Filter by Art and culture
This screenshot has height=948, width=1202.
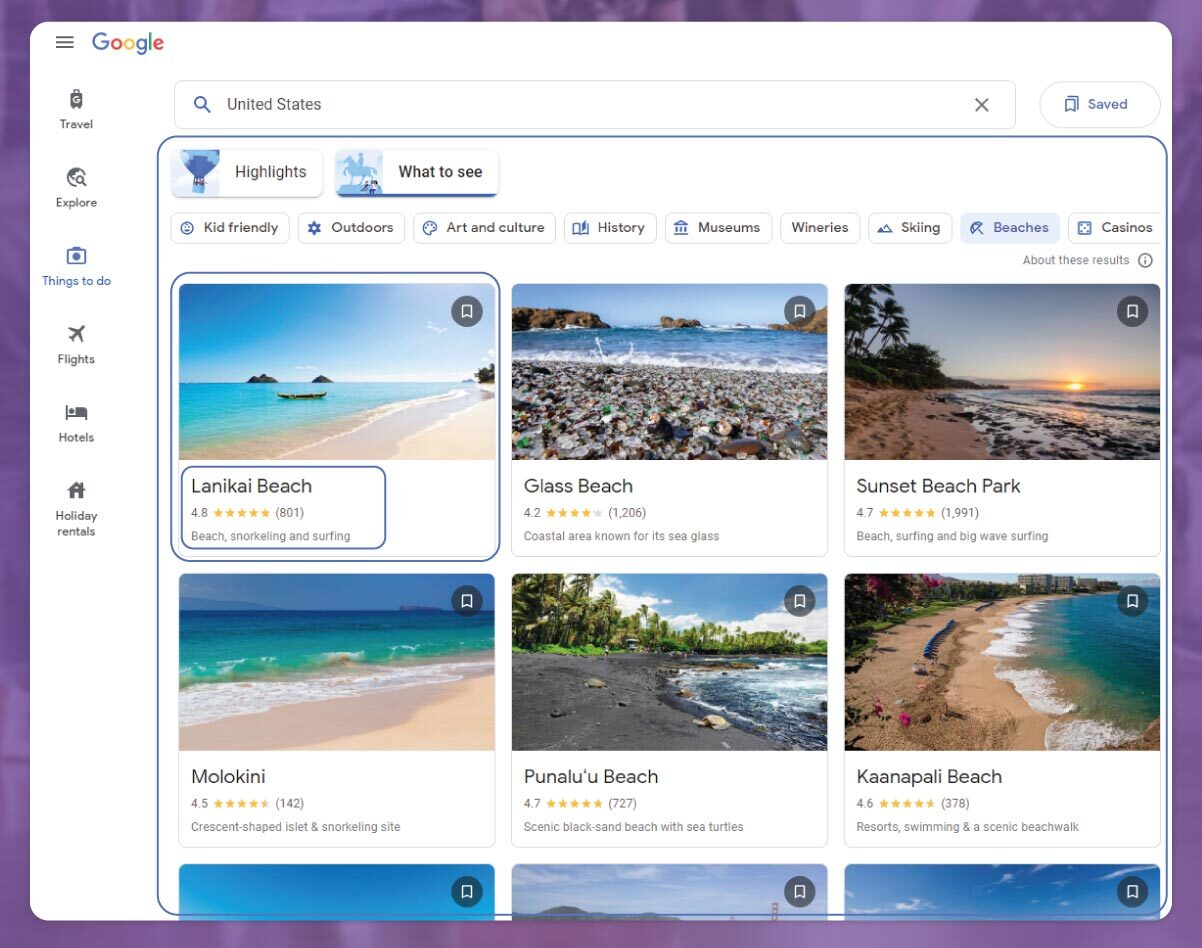(484, 228)
